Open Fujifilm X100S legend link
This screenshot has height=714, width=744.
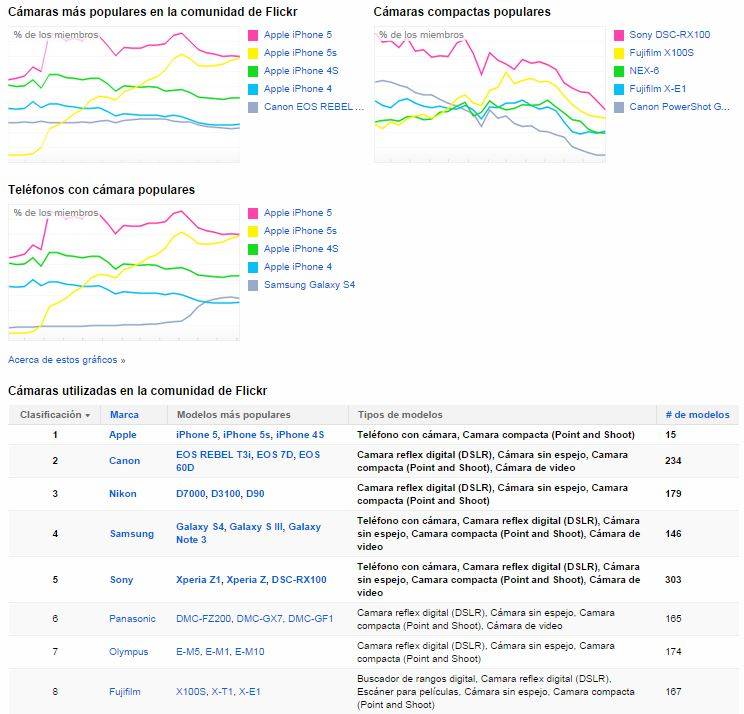point(661,53)
